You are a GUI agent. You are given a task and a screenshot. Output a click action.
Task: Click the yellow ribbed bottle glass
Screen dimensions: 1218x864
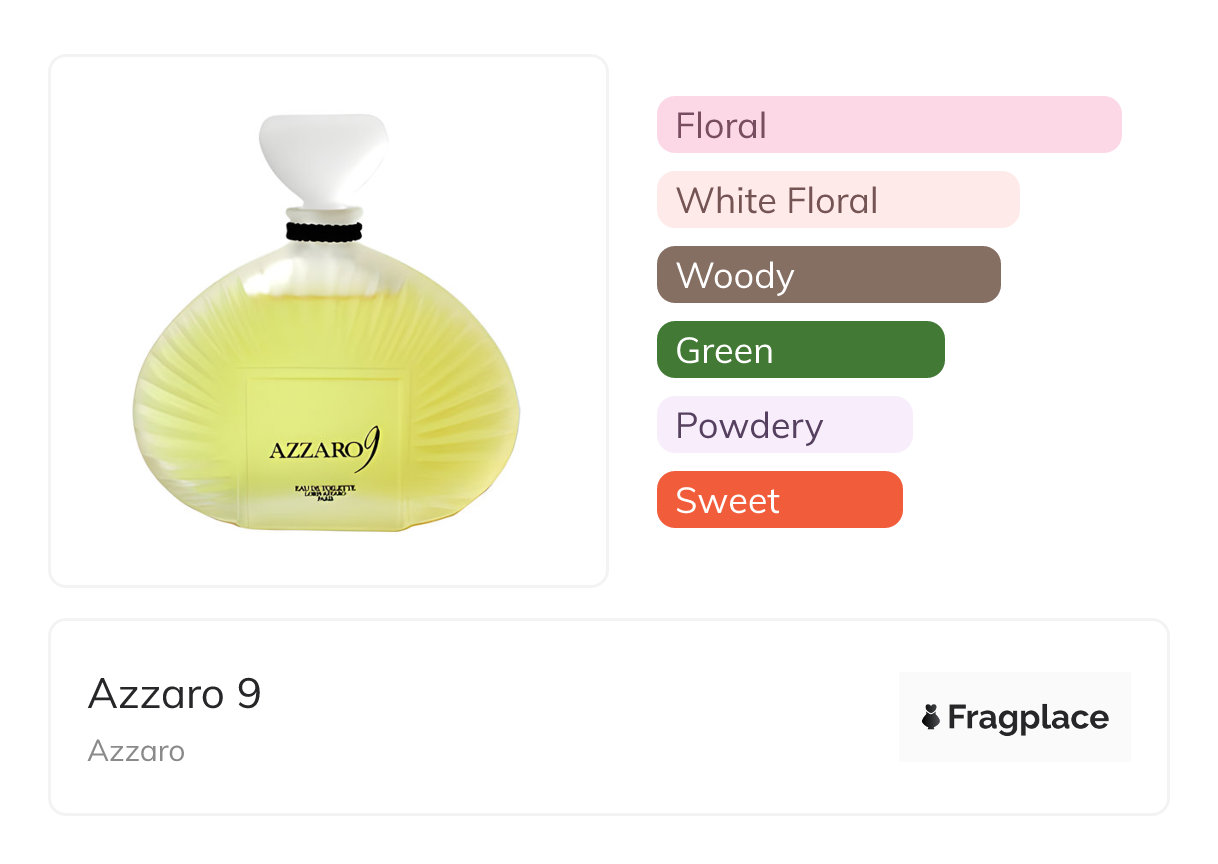click(x=190, y=400)
